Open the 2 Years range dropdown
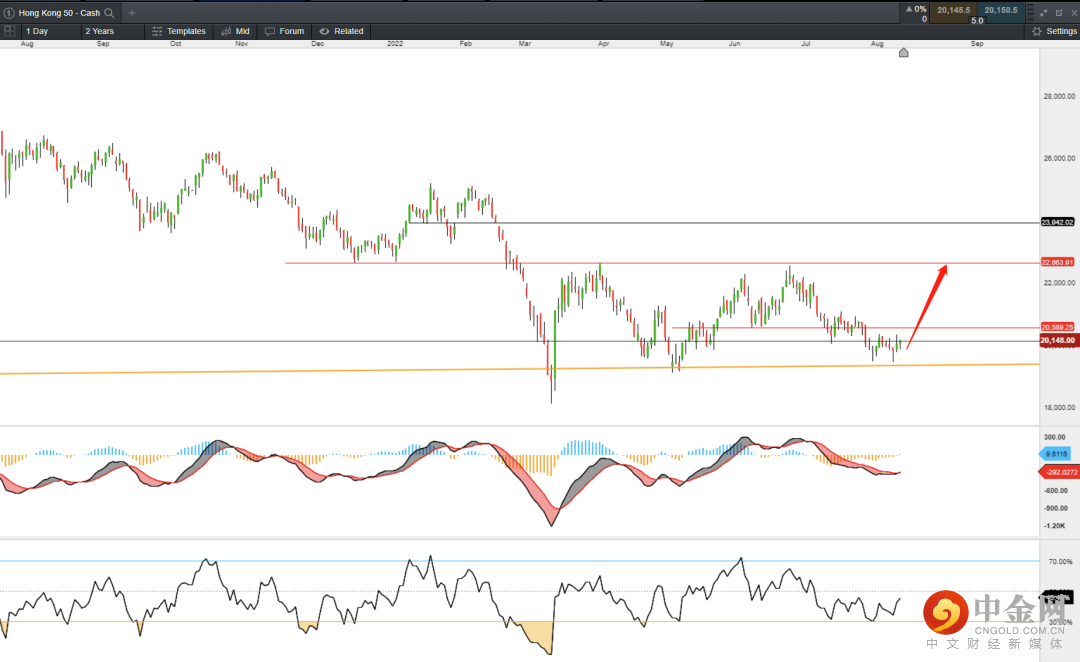 tap(109, 31)
